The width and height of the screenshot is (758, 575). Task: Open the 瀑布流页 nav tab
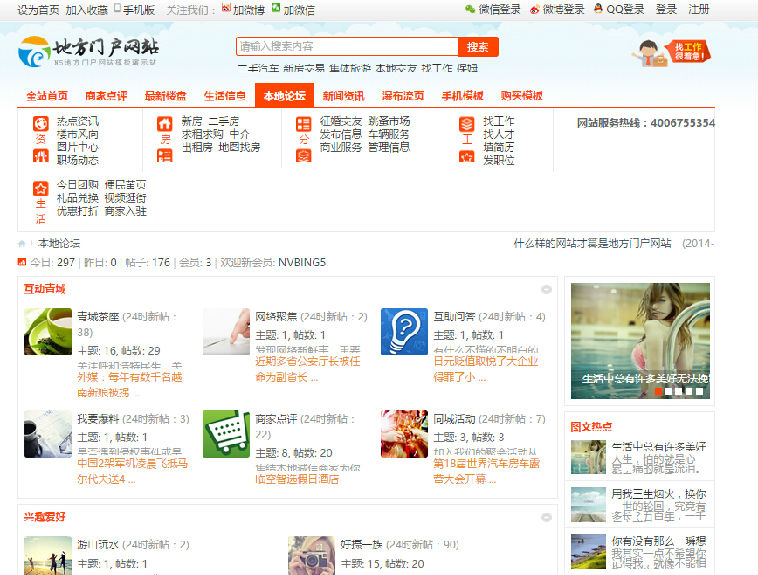[x=403, y=96]
